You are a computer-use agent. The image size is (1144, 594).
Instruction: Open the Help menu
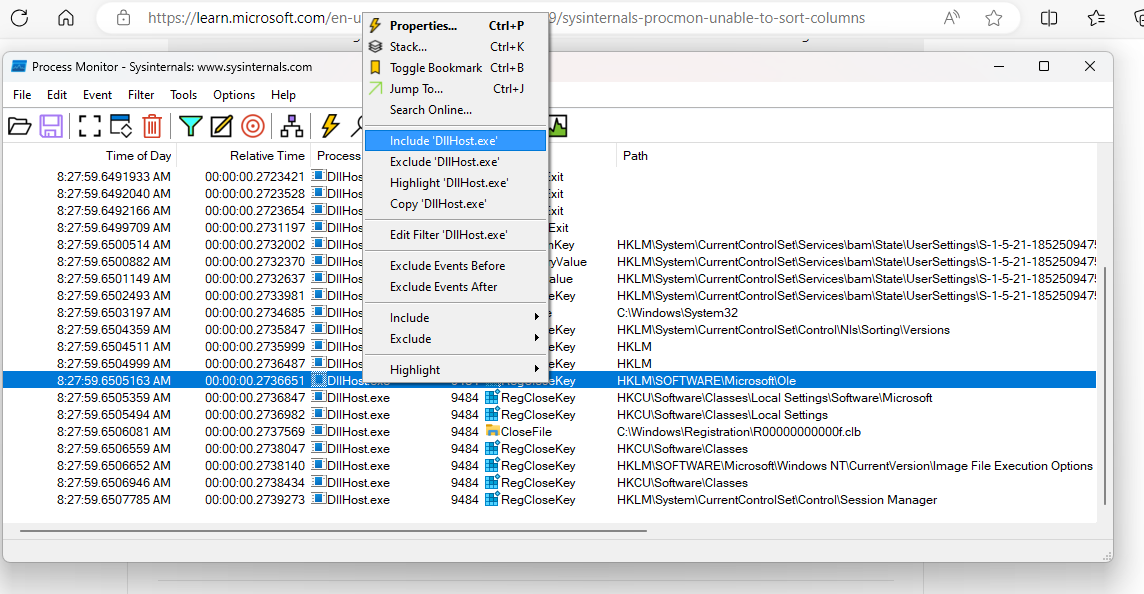point(283,95)
